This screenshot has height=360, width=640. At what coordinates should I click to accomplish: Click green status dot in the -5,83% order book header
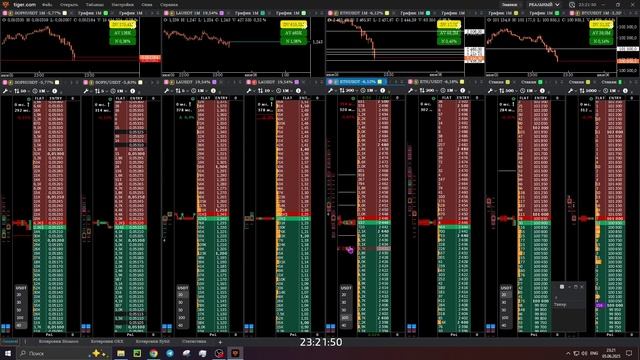click(x=110, y=99)
